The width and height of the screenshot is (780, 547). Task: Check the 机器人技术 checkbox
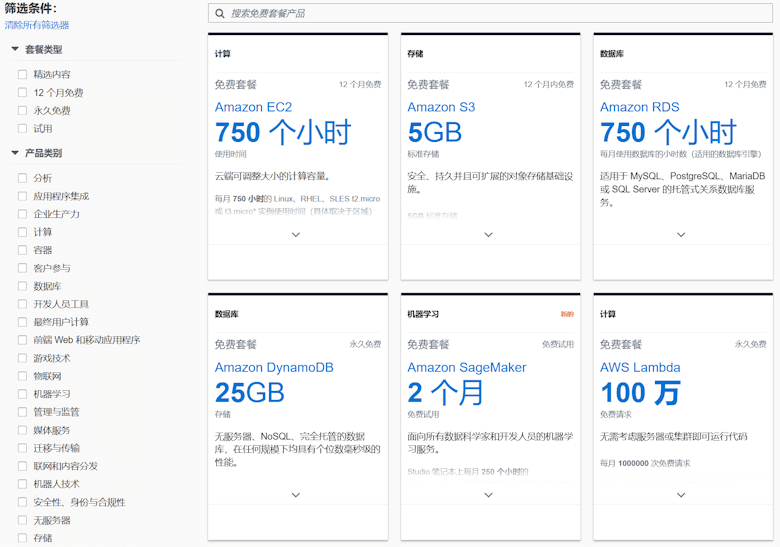pos(22,484)
